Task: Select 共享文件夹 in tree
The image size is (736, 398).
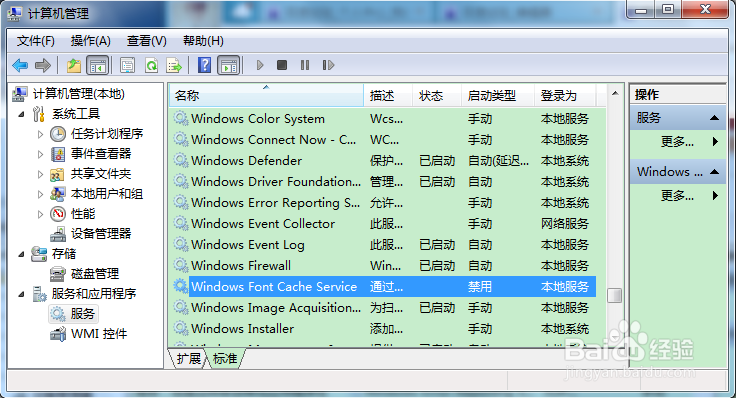Action: click(101, 174)
